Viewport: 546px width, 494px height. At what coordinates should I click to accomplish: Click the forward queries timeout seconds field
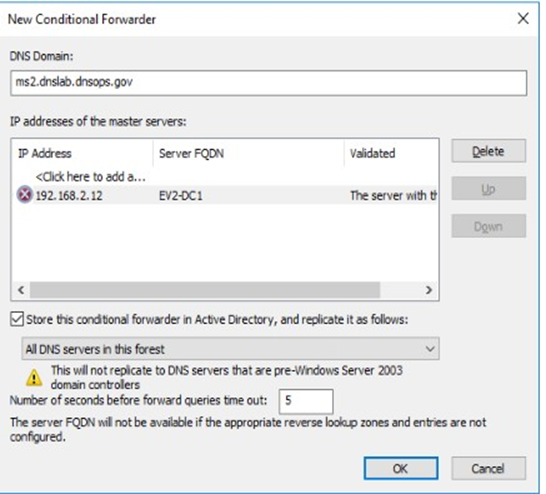[x=306, y=401]
